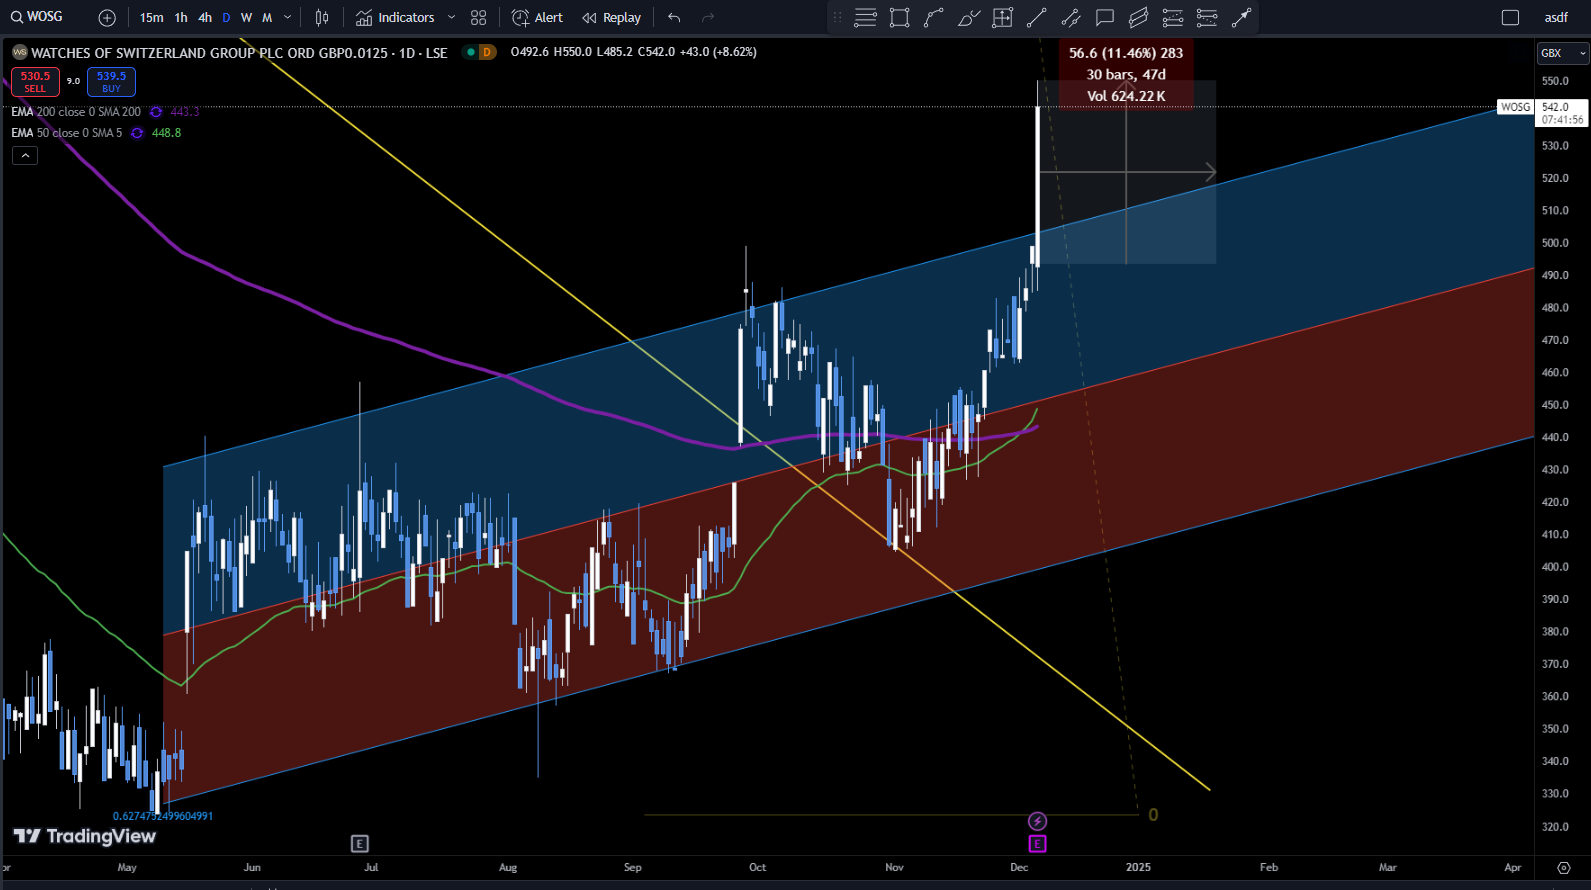This screenshot has width=1591, height=890.
Task: Click the orange D delayed-data badge
Action: pyautogui.click(x=487, y=52)
